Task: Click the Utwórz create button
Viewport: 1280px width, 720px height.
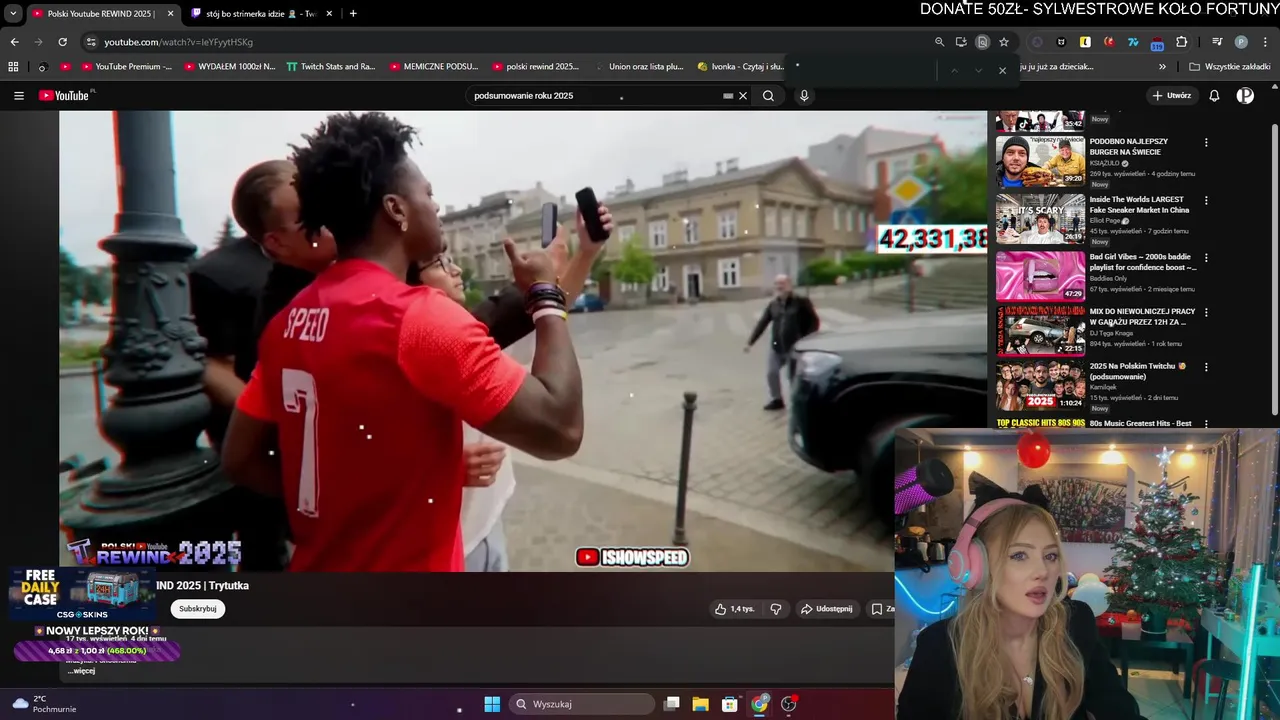Action: coord(1171,96)
